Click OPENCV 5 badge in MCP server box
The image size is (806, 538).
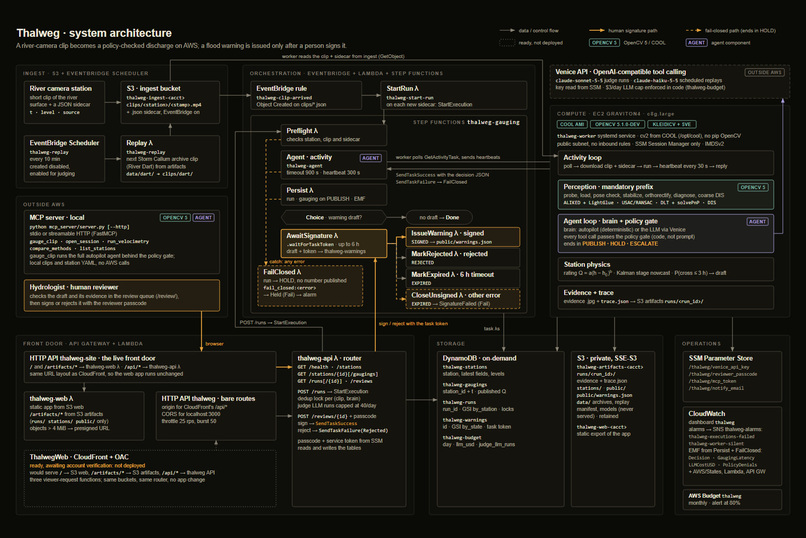(x=175, y=218)
